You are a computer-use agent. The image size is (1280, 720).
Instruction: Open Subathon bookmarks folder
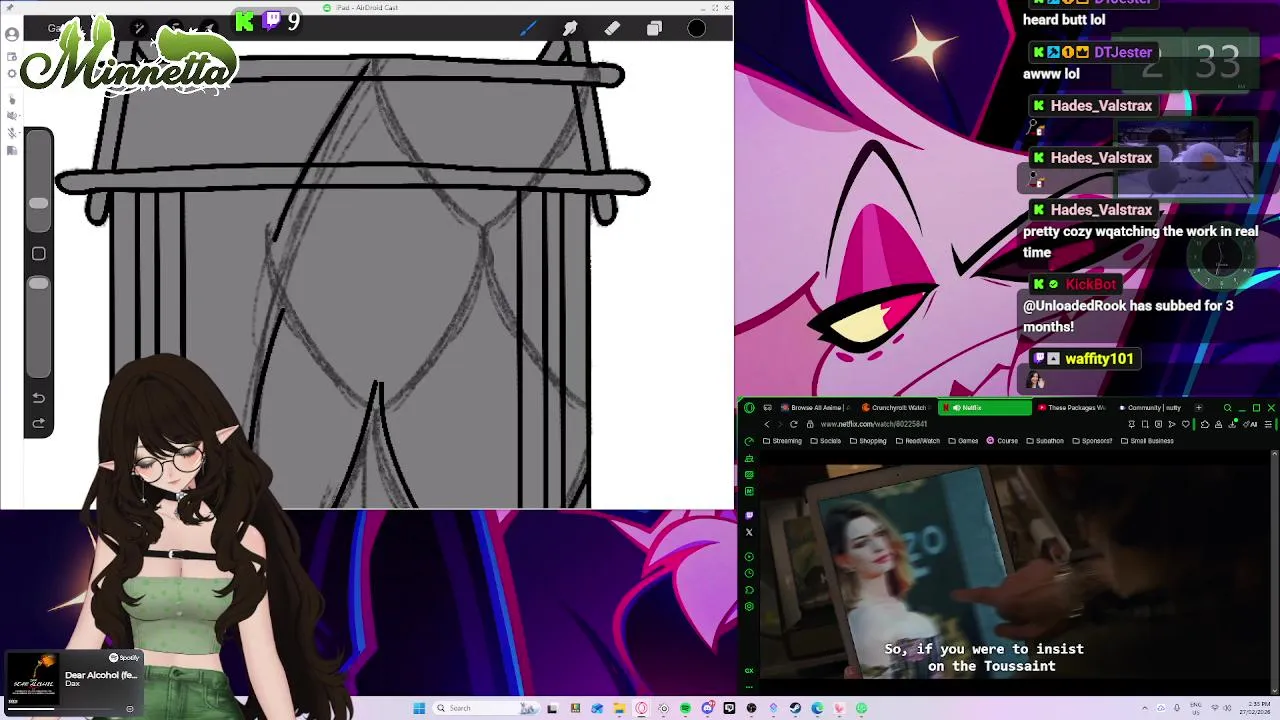pos(1045,441)
